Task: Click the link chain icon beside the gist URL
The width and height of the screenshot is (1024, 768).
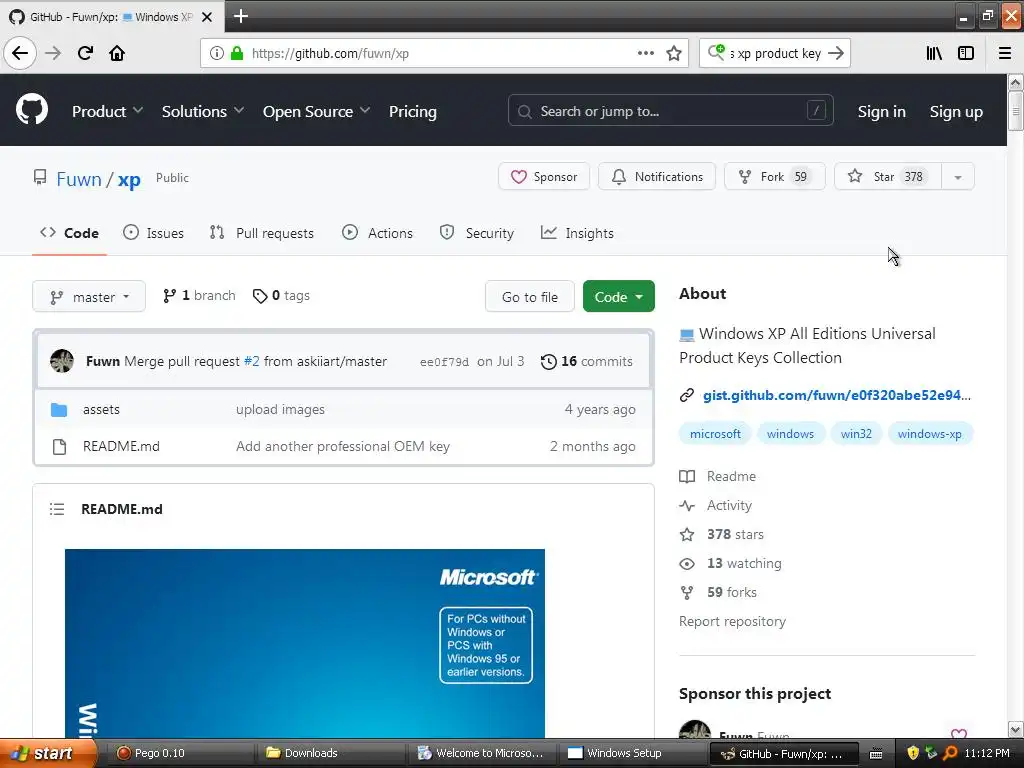Action: click(686, 395)
